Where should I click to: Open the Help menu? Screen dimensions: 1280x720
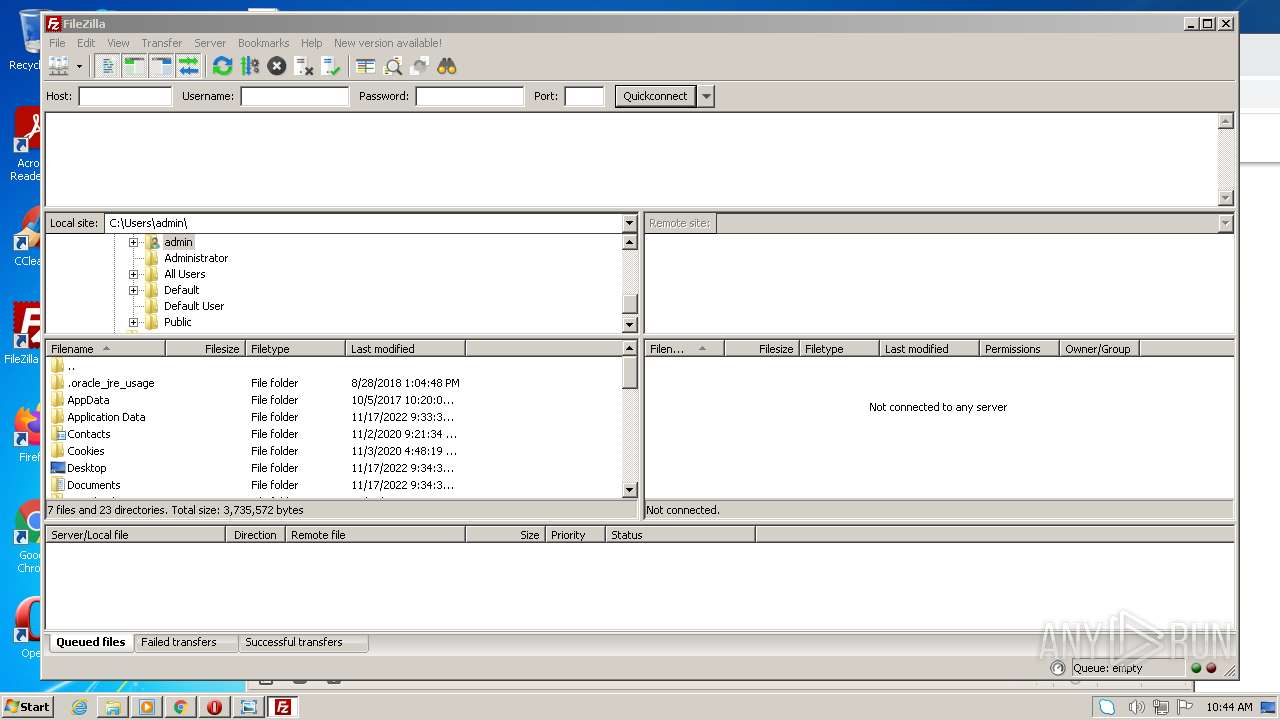click(x=312, y=43)
